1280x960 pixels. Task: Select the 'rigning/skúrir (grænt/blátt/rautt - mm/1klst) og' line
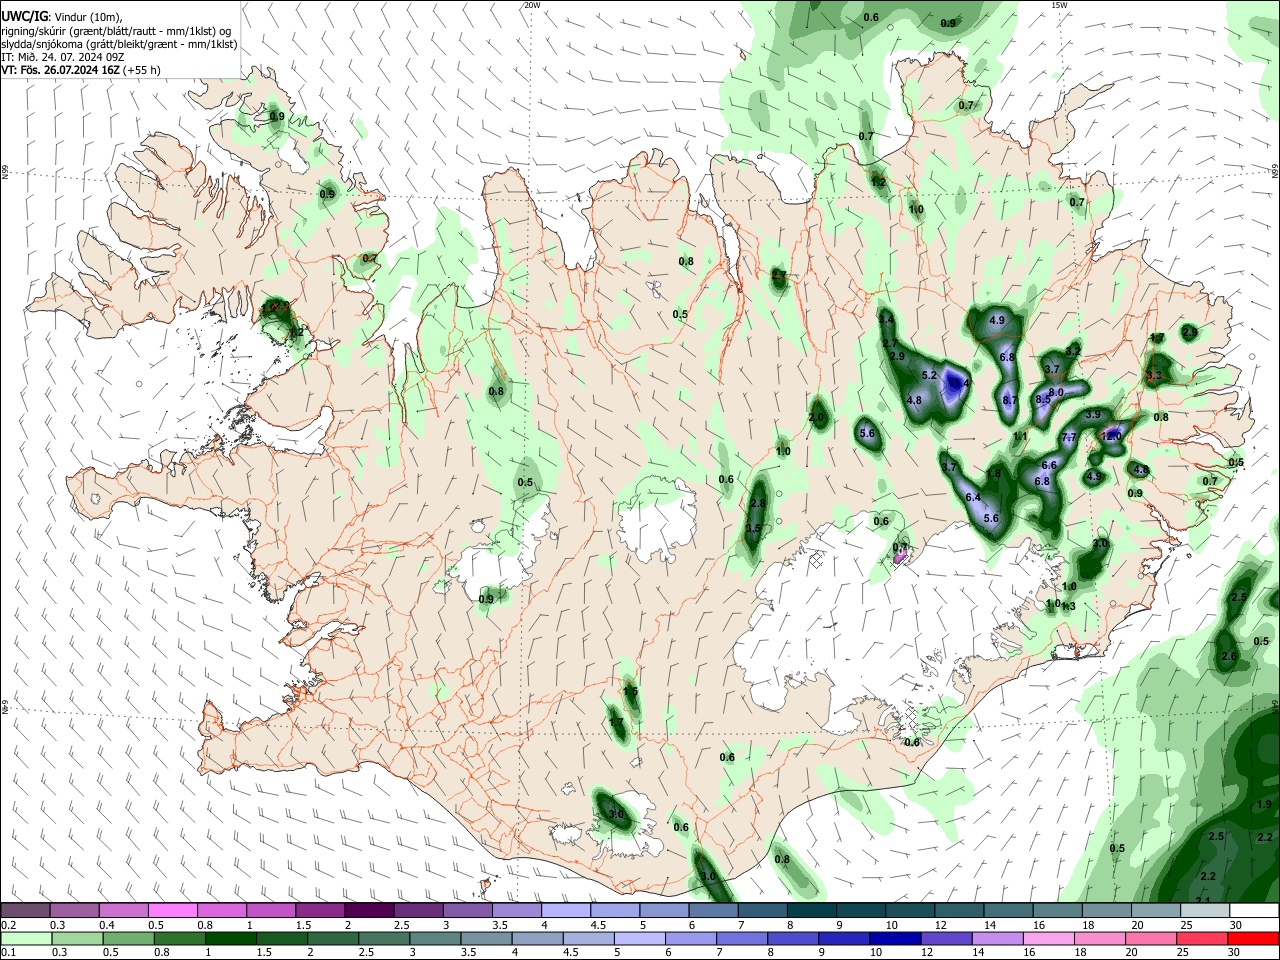(x=117, y=30)
